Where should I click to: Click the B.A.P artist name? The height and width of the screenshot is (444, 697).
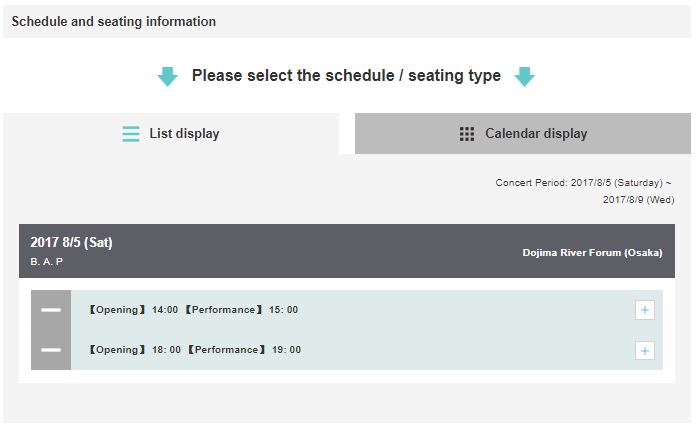pyautogui.click(x=47, y=262)
